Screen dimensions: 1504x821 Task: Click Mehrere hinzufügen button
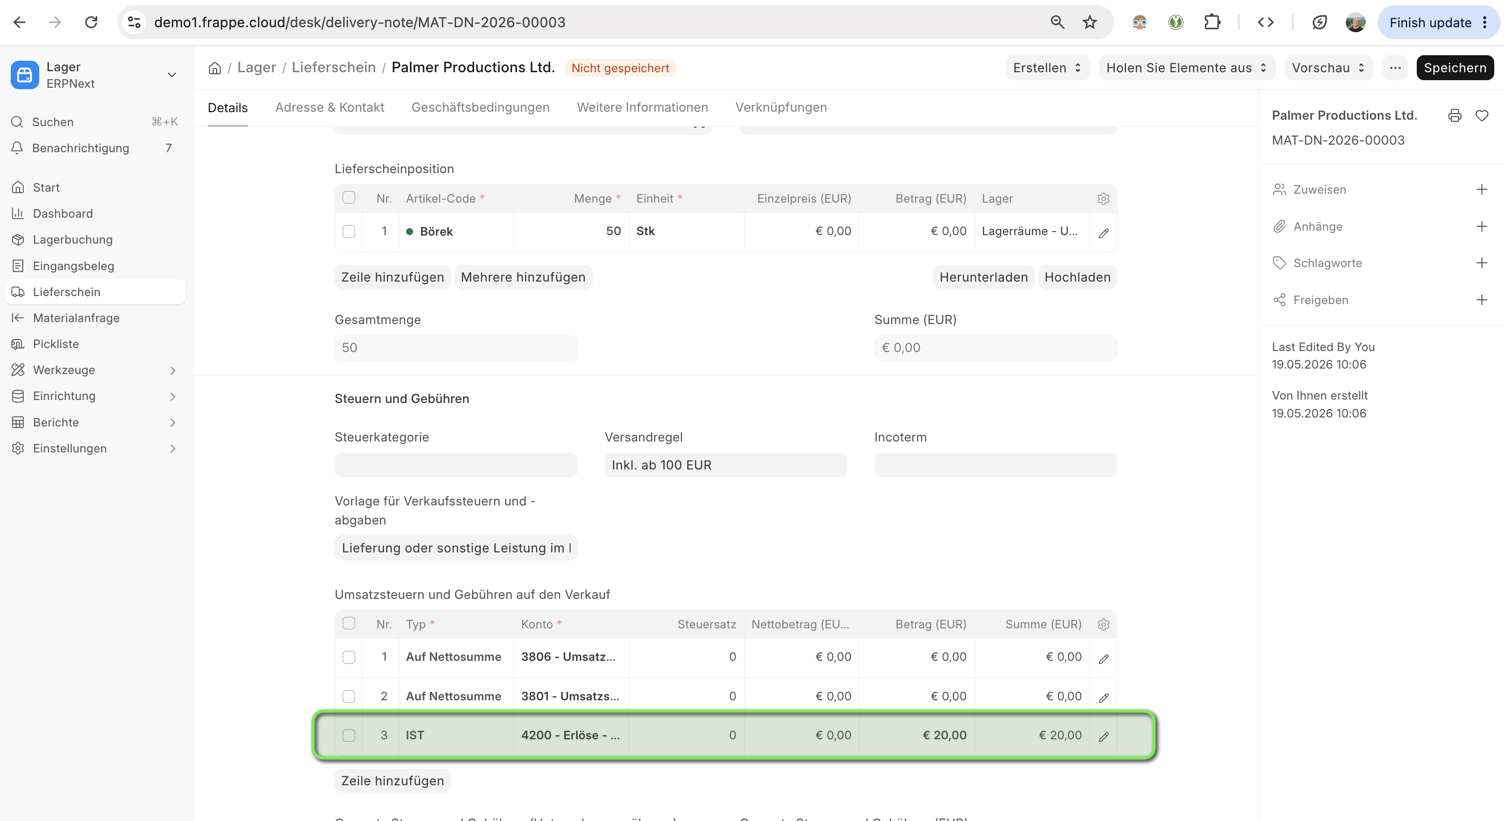coord(523,278)
